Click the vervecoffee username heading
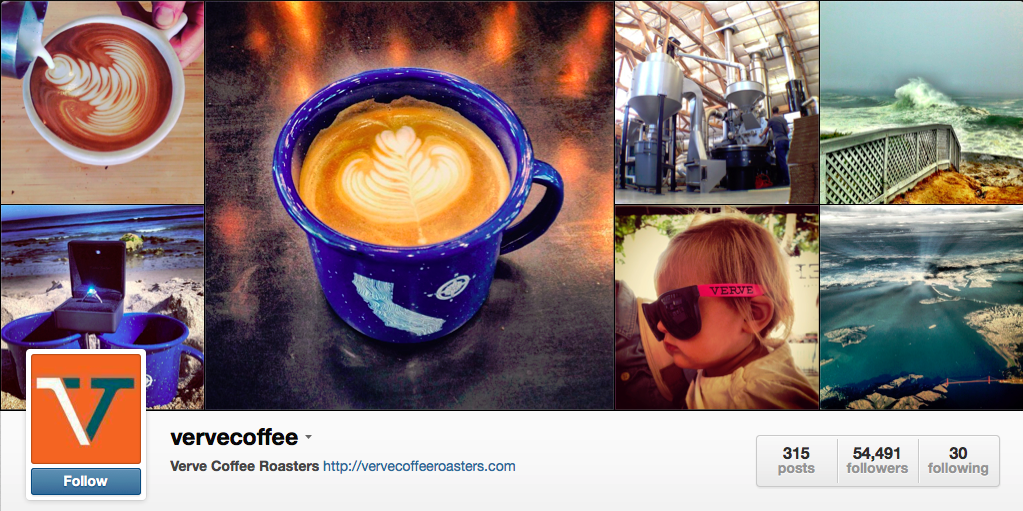 234,437
